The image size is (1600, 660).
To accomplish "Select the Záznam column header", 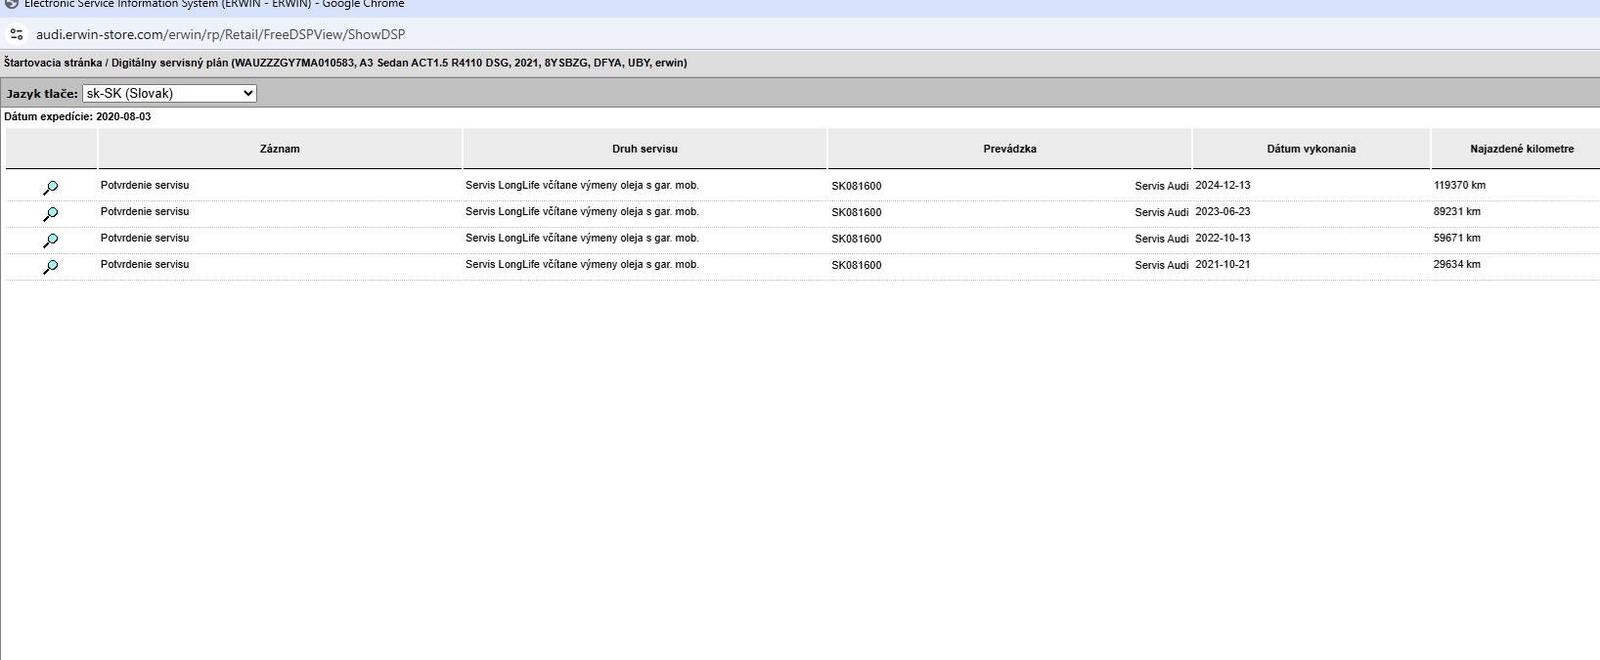I will pos(280,148).
